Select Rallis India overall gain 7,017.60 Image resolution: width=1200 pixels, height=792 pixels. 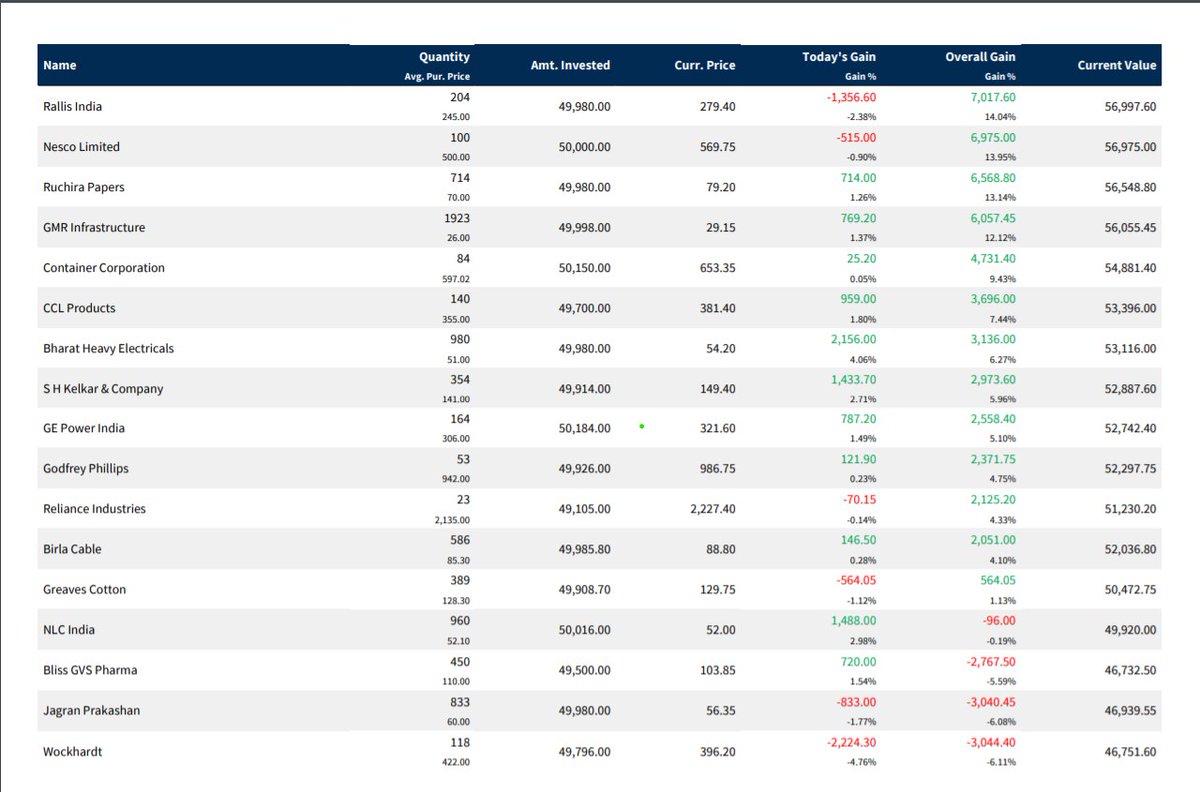click(993, 98)
